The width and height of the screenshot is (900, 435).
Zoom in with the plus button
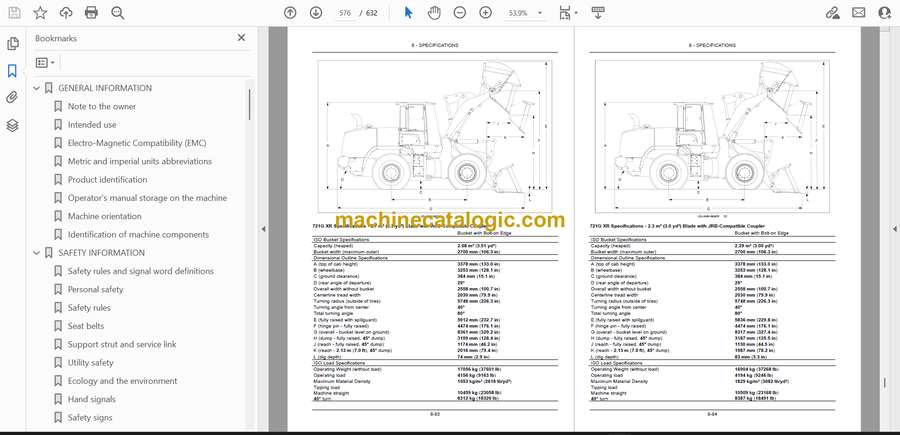coord(486,13)
